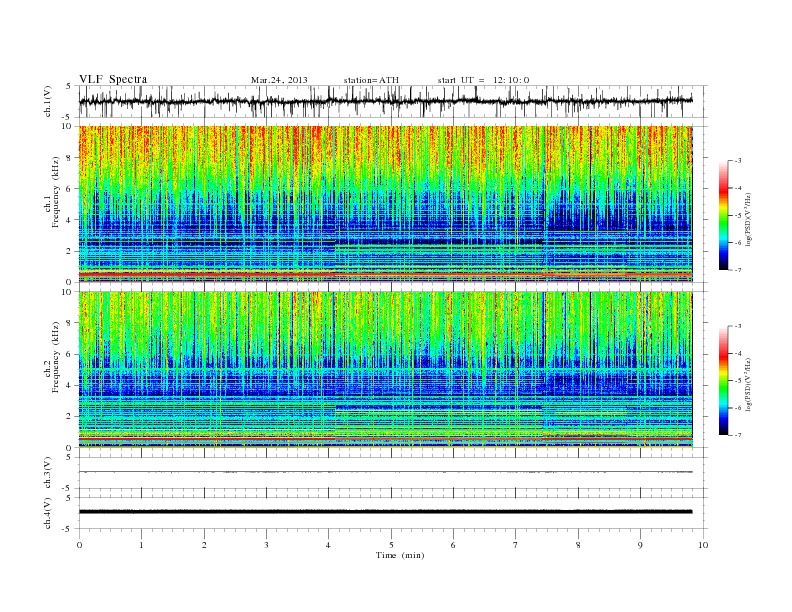Click the ch.2 spectrogram color bar
Image resolution: width=792 pixels, height=612 pixels.
pos(723,380)
